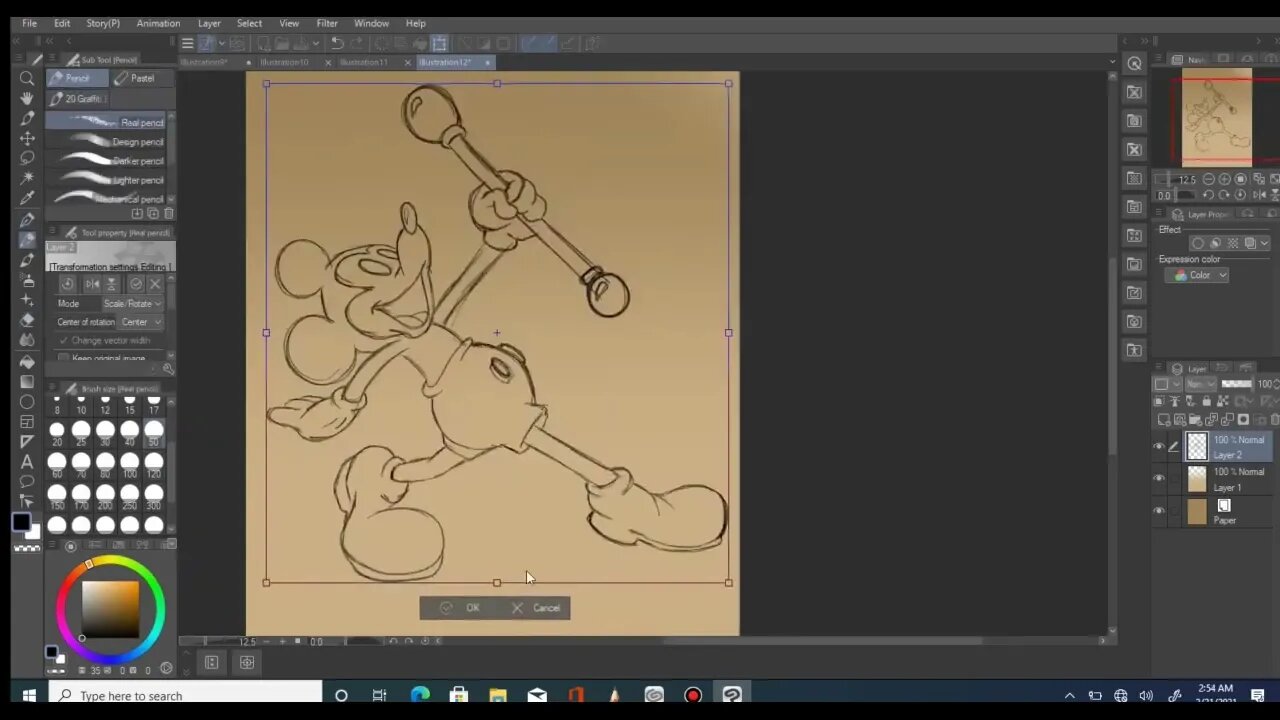
Task: Flip vertical in transformation settings
Action: coord(110,284)
